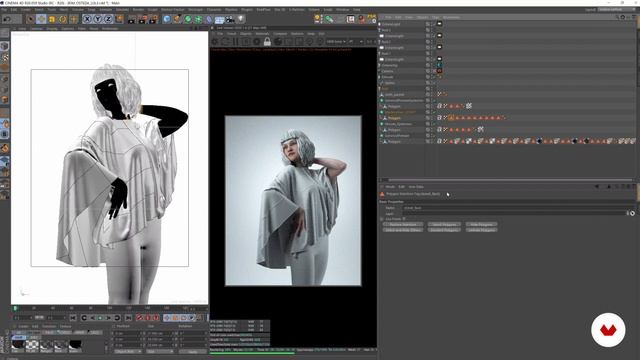
Task: Click coordinate manager Apply button
Action: point(192,351)
